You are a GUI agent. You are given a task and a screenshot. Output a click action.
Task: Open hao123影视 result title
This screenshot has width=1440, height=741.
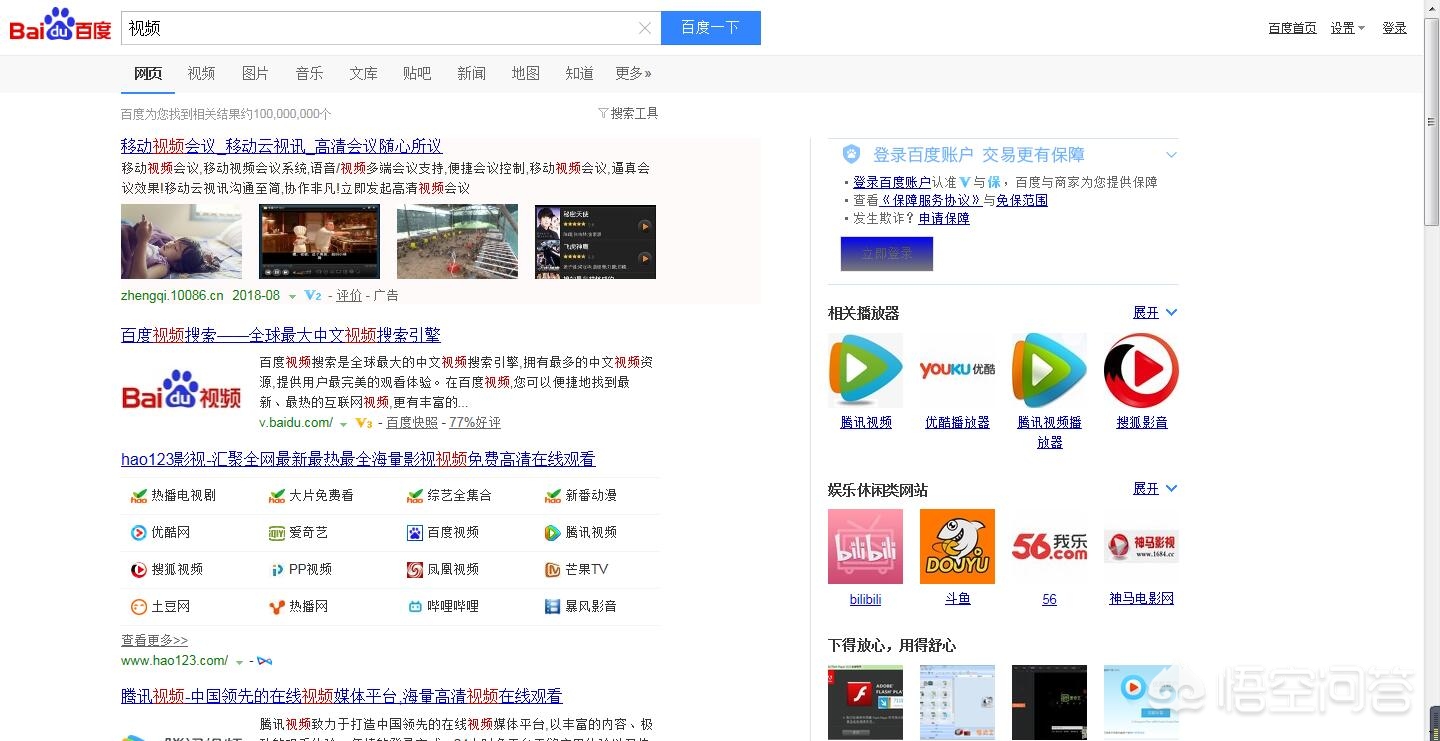click(x=358, y=459)
